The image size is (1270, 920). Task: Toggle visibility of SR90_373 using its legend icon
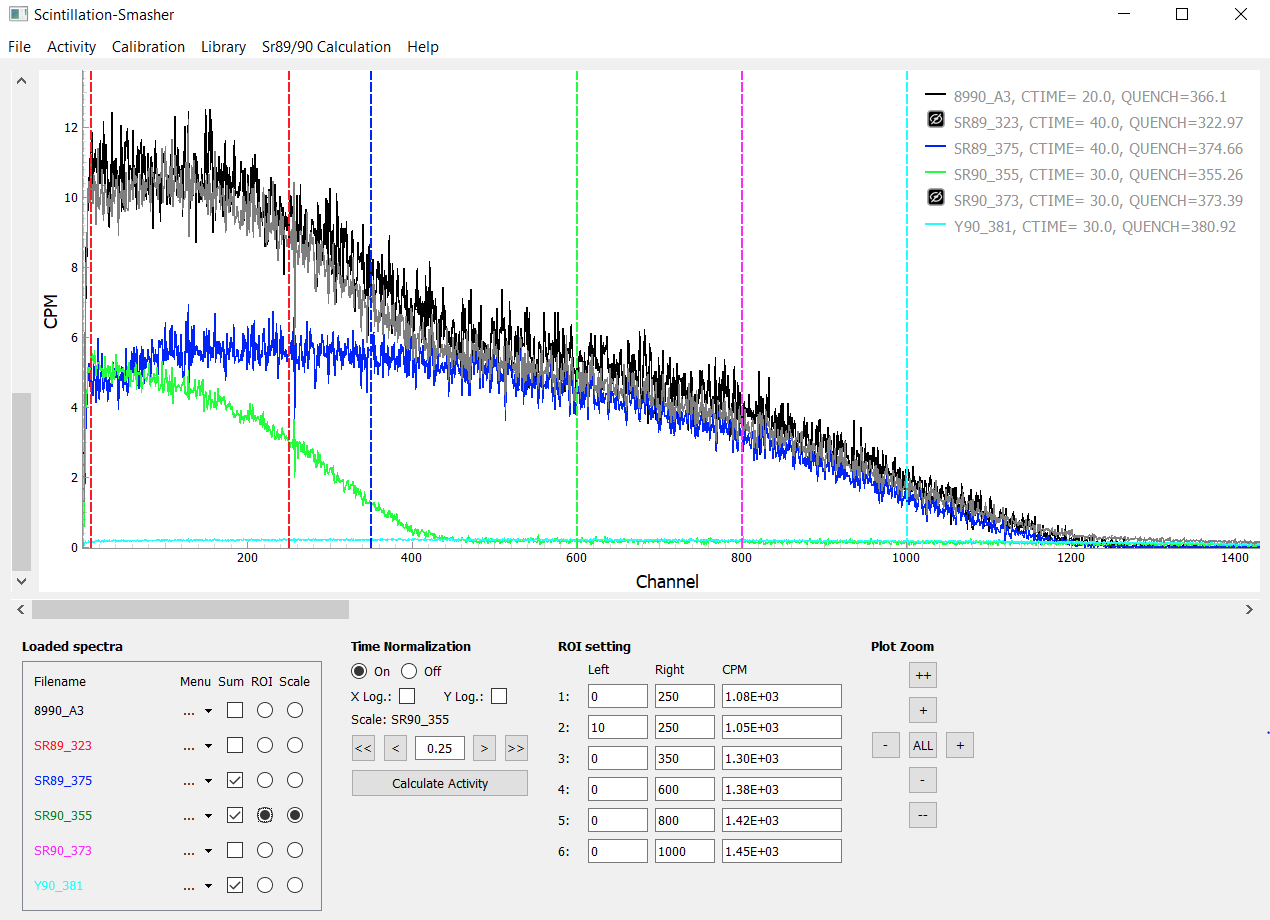pos(934,197)
